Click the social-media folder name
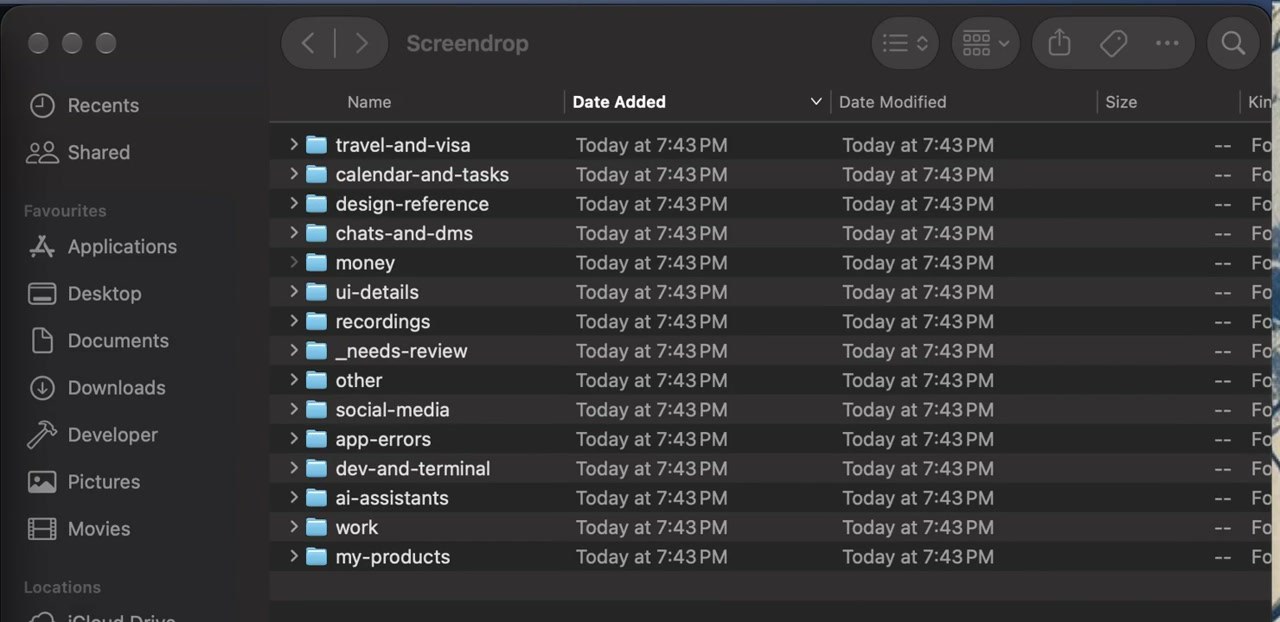The width and height of the screenshot is (1280, 622). tap(392, 410)
